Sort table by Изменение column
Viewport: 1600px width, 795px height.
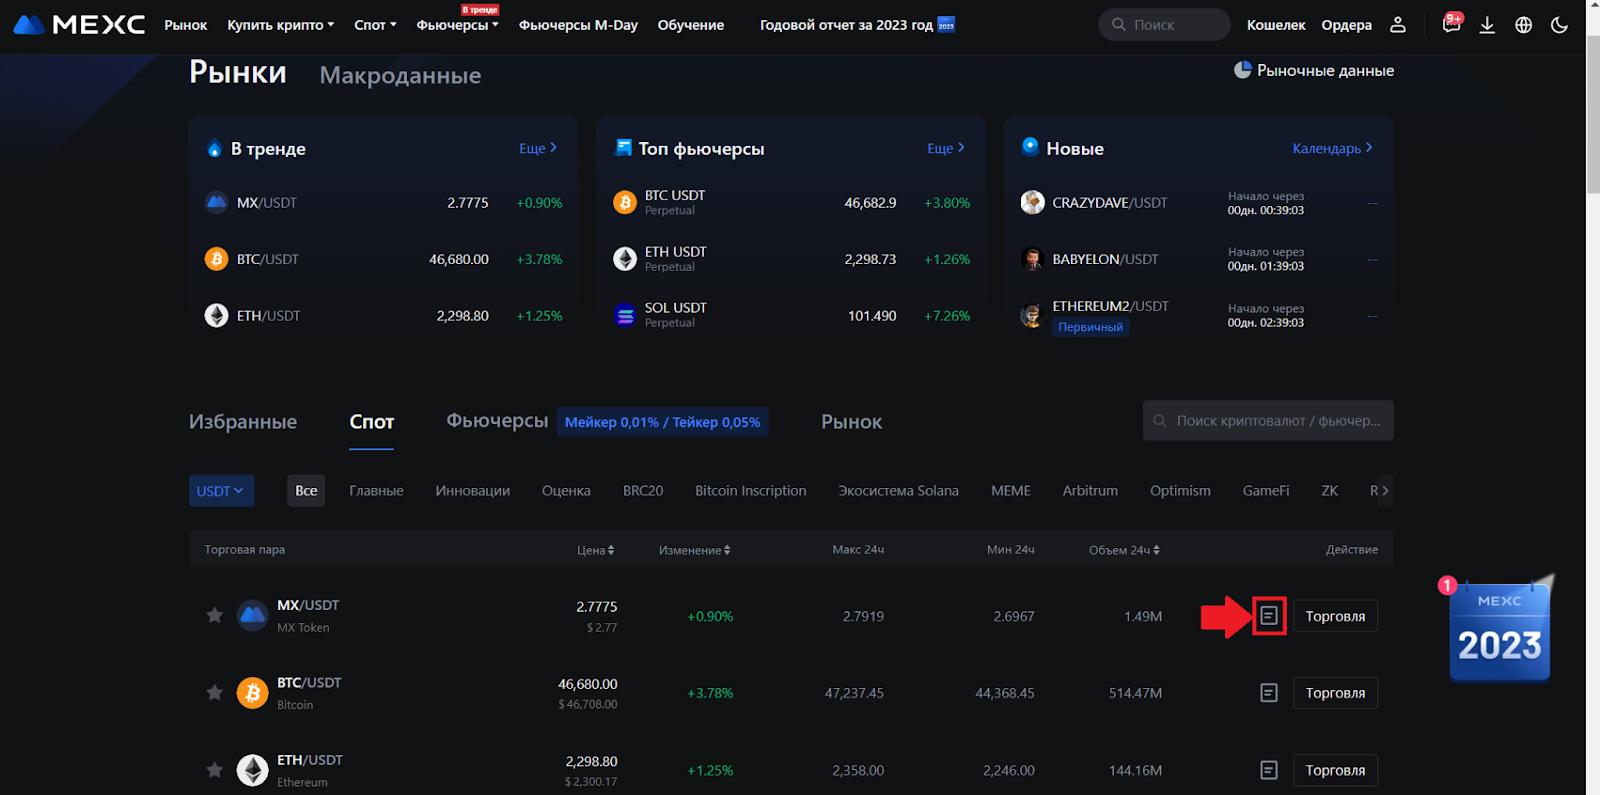[694, 550]
